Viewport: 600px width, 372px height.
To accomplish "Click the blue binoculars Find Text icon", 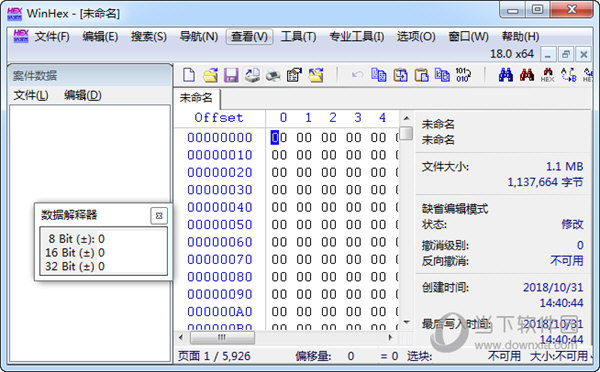I will pyautogui.click(x=506, y=75).
